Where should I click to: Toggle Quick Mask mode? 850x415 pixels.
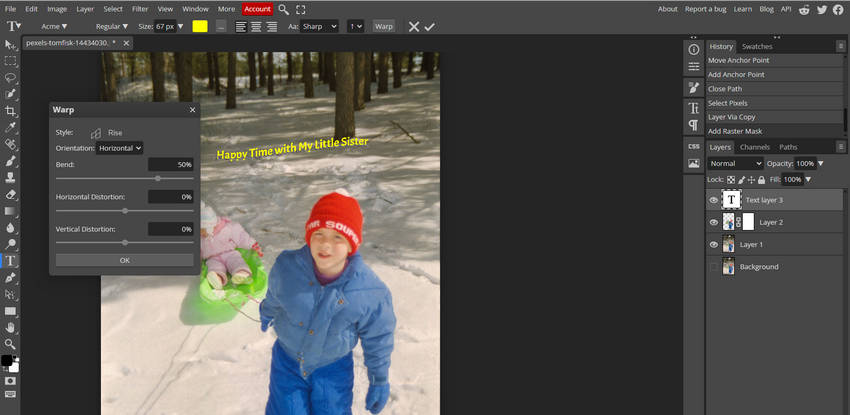10,380
